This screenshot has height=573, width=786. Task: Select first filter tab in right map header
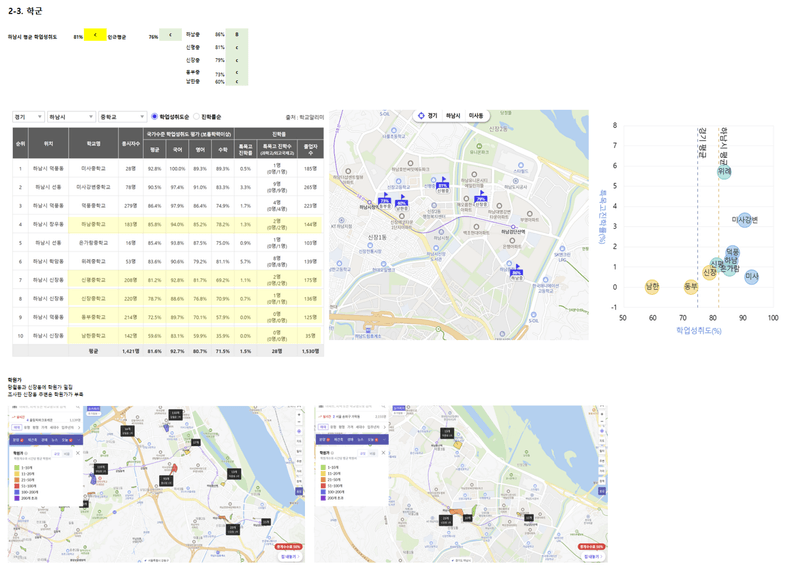point(323,427)
